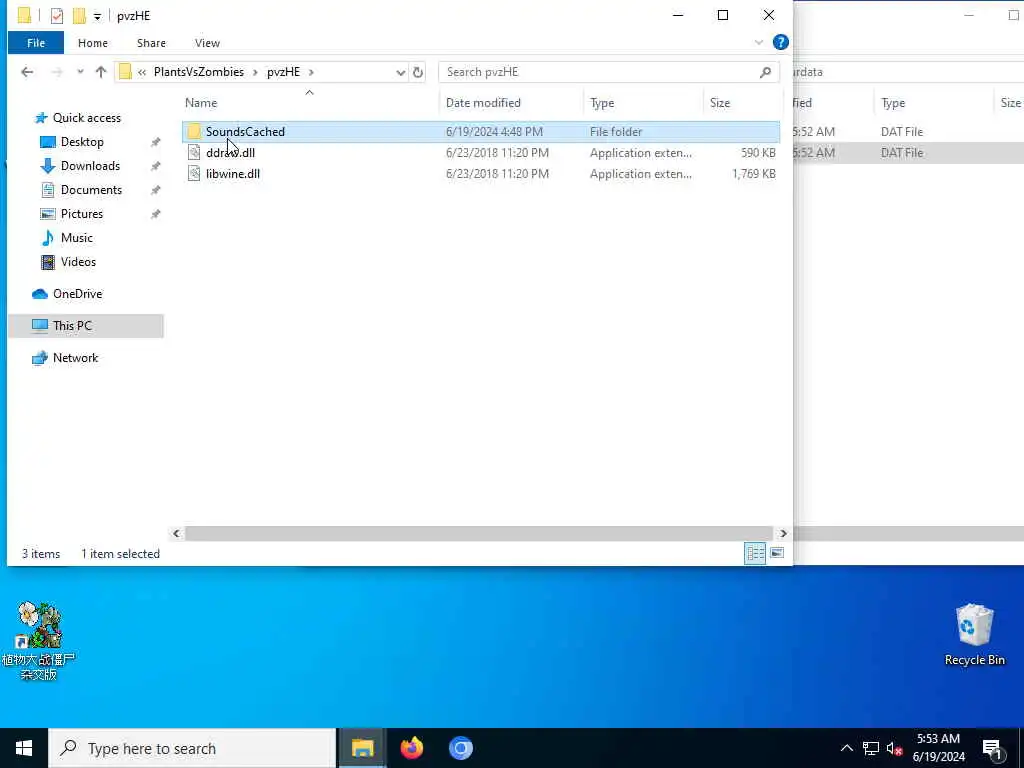This screenshot has height=768, width=1024.
Task: Expand the chevron after the pvzHE breadcrumb
Action: (x=311, y=72)
